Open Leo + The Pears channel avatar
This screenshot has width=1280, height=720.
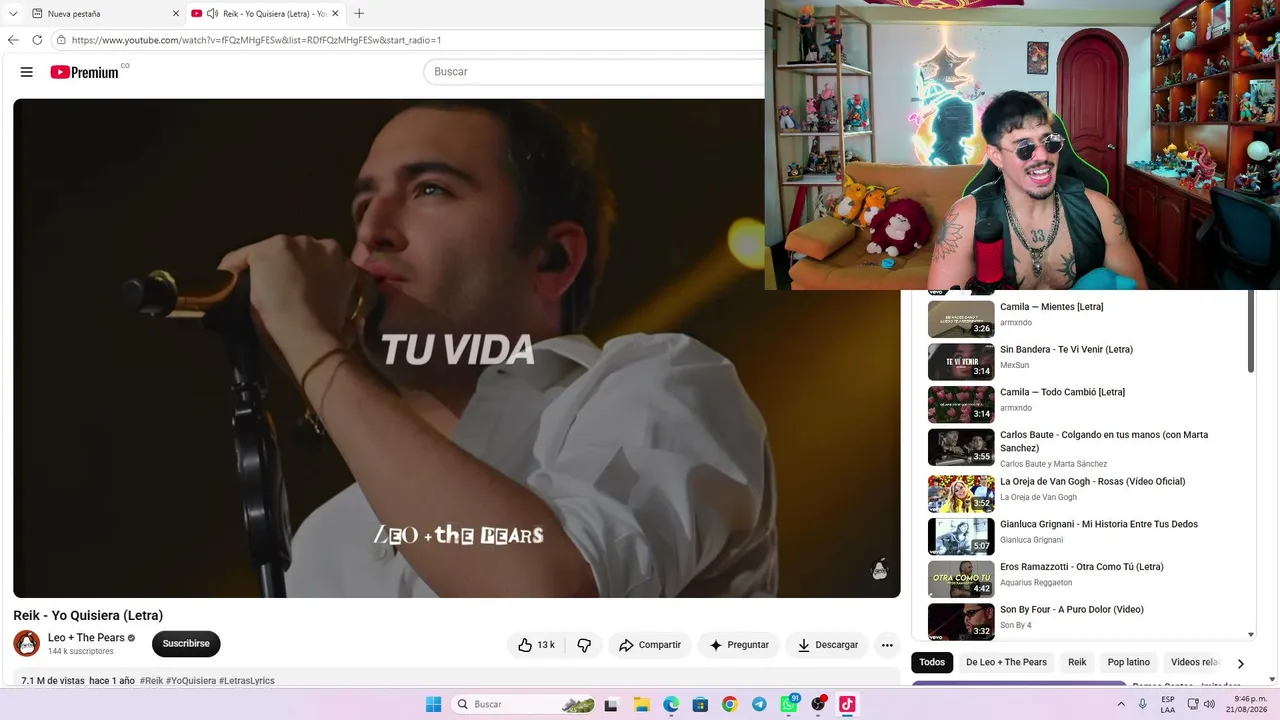[x=27, y=643]
